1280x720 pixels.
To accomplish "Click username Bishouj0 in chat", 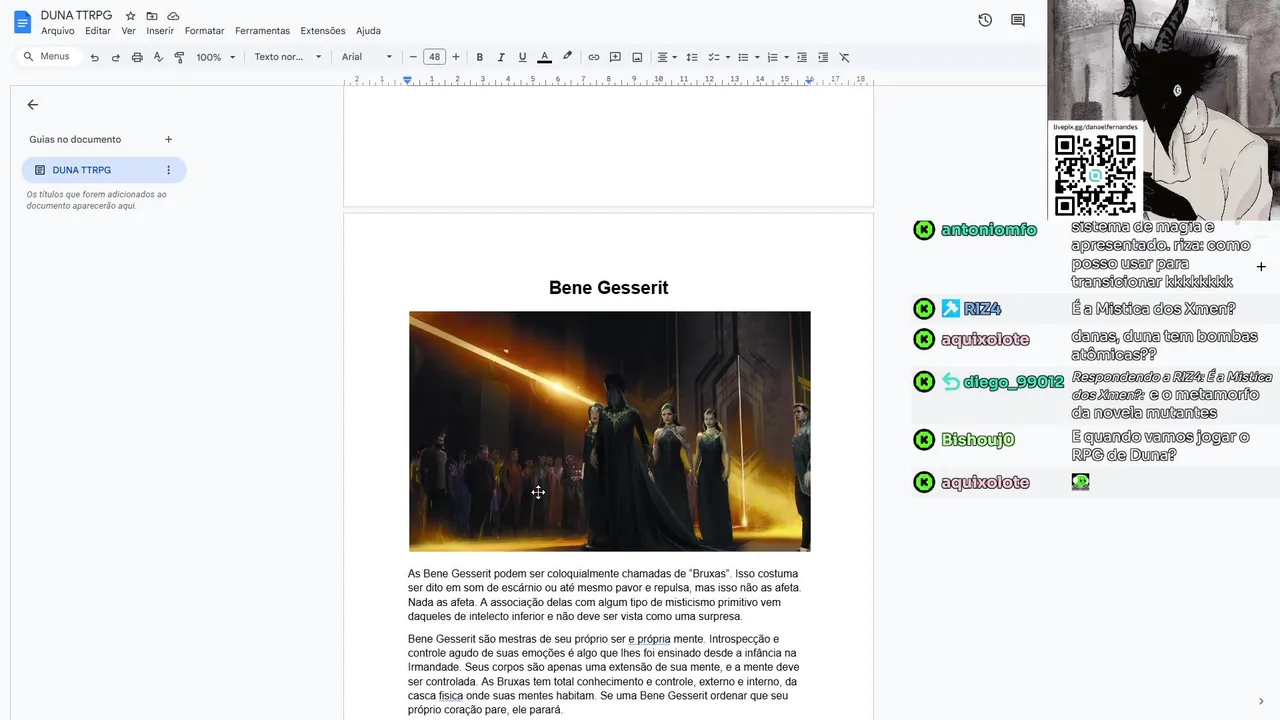I will [x=978, y=440].
